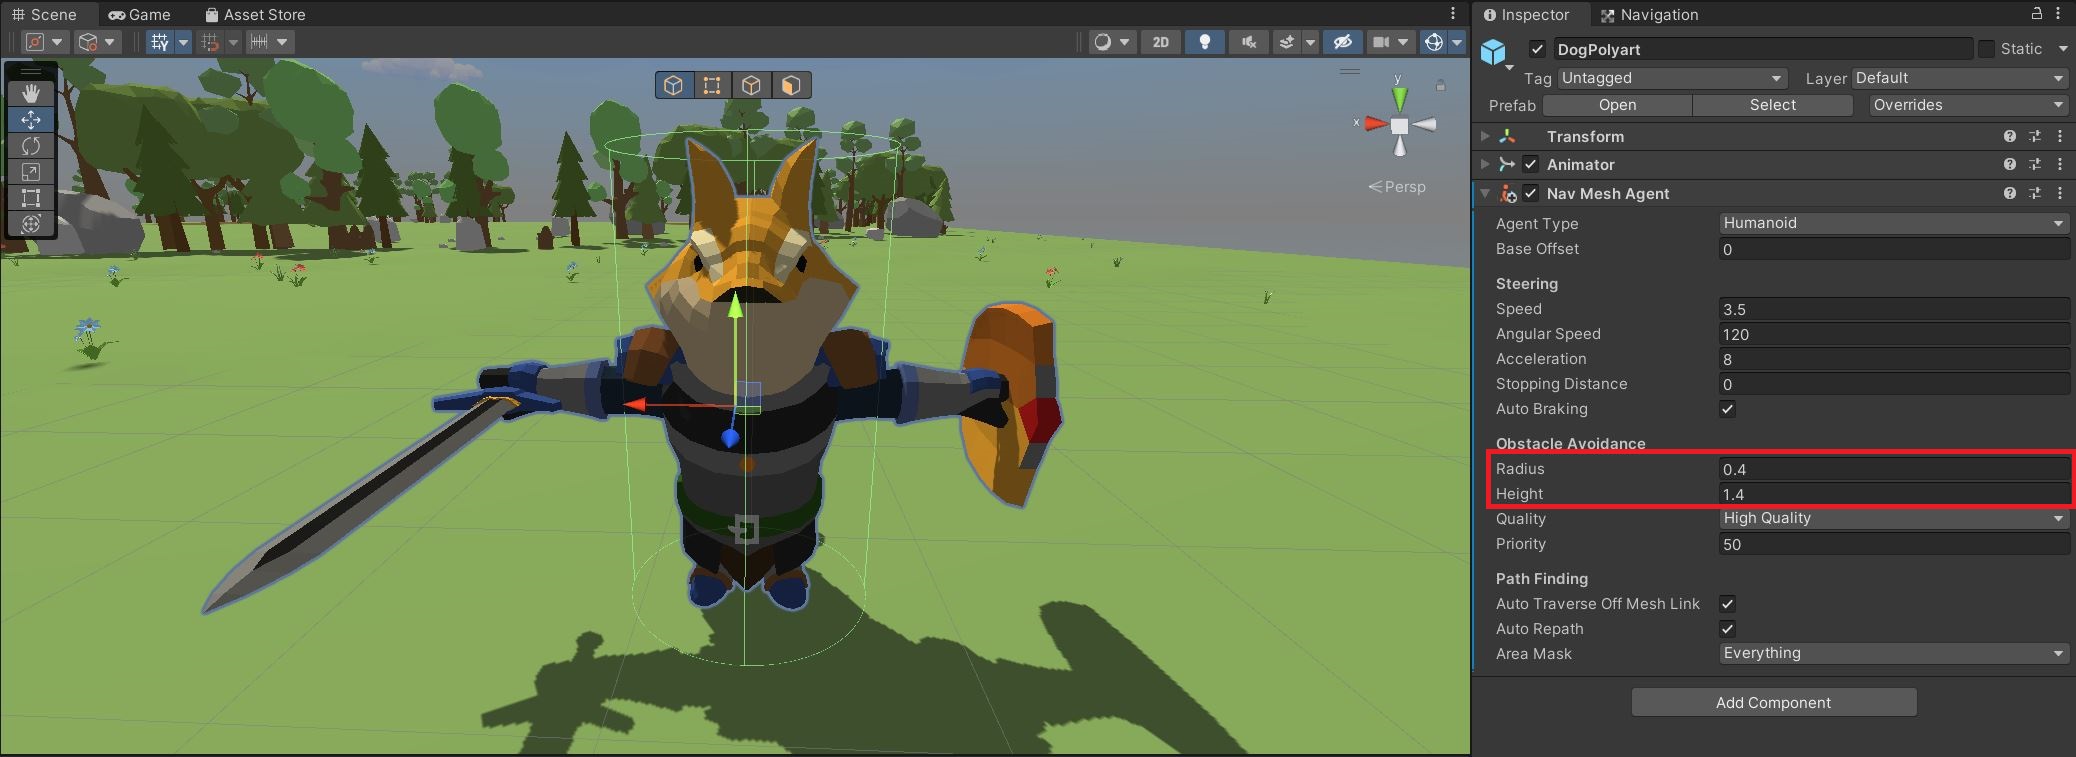Click the Gizmos sphere icon
The height and width of the screenshot is (757, 2076).
(1433, 42)
